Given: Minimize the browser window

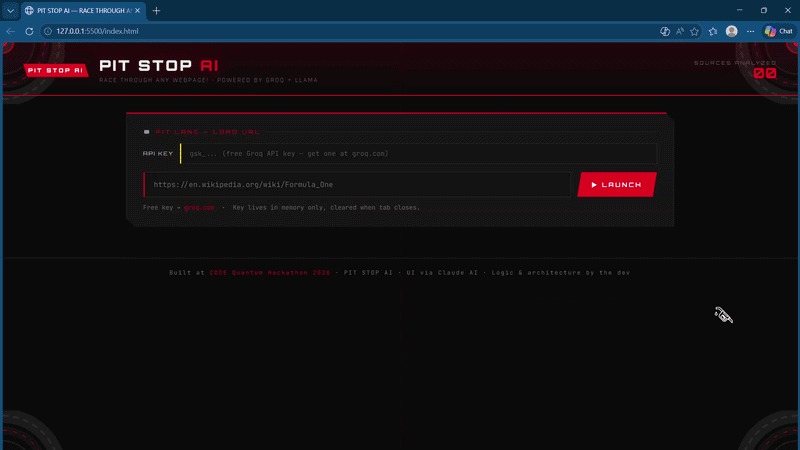Looking at the screenshot, I should 739,10.
